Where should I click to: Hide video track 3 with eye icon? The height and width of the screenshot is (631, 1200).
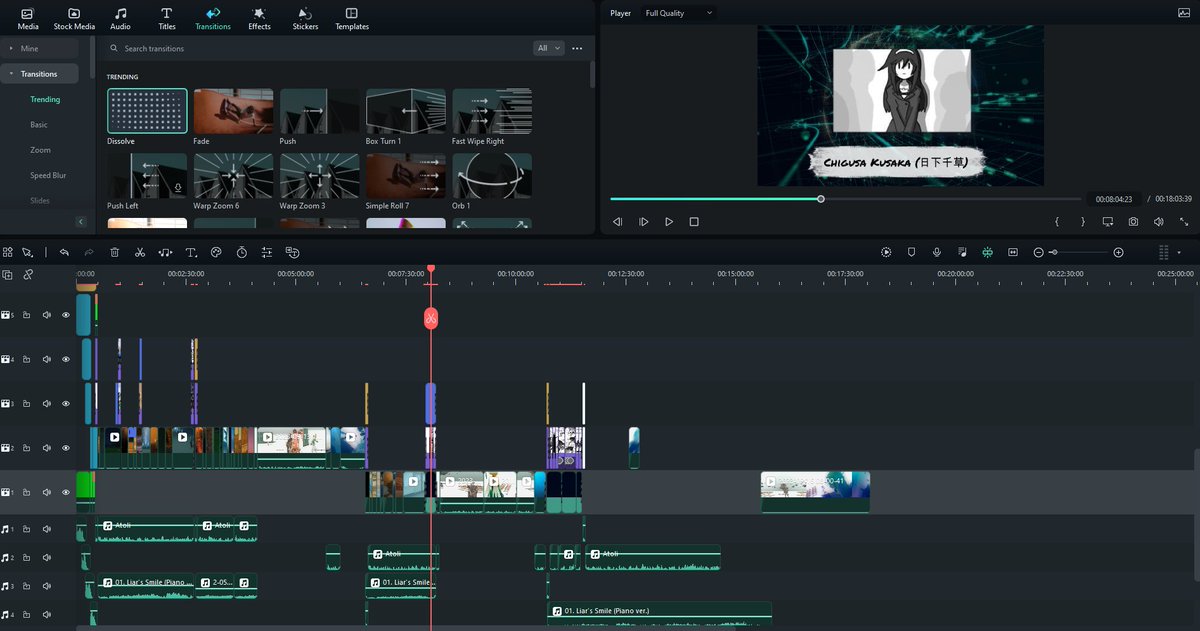point(66,404)
